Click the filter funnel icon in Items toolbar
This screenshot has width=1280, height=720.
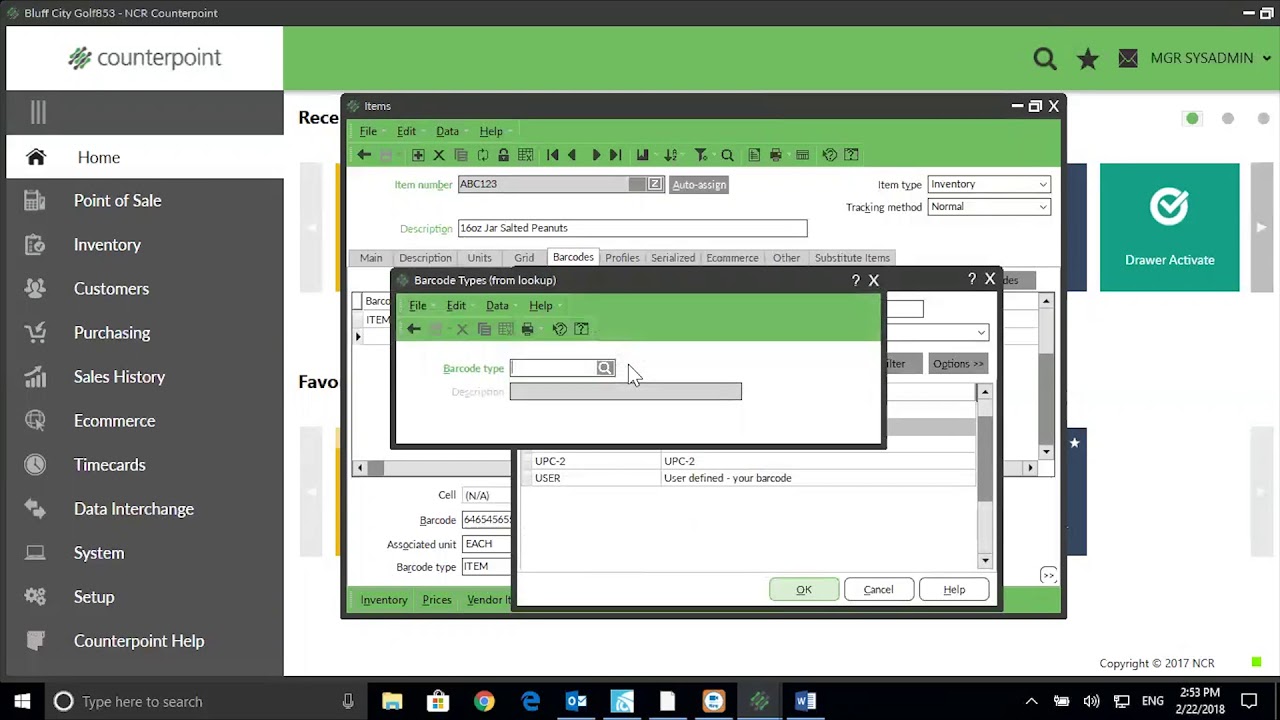click(701, 155)
